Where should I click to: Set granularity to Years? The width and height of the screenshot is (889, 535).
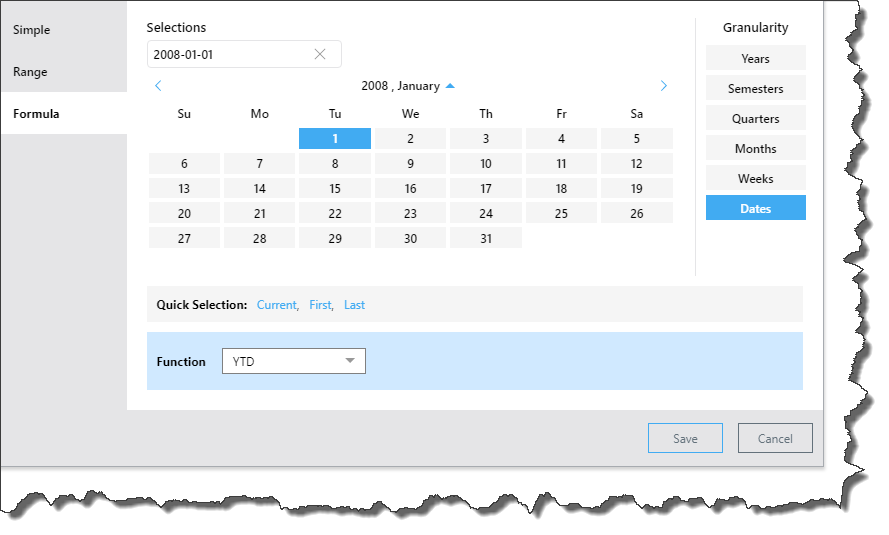[x=755, y=58]
